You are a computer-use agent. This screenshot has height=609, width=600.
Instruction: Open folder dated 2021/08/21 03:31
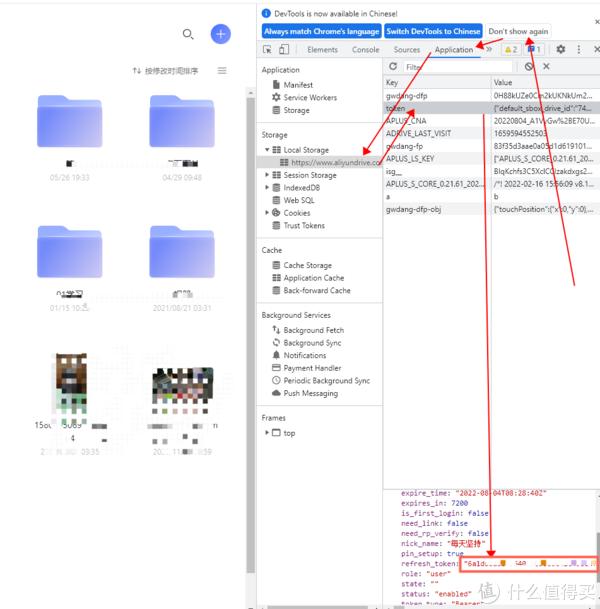182,252
